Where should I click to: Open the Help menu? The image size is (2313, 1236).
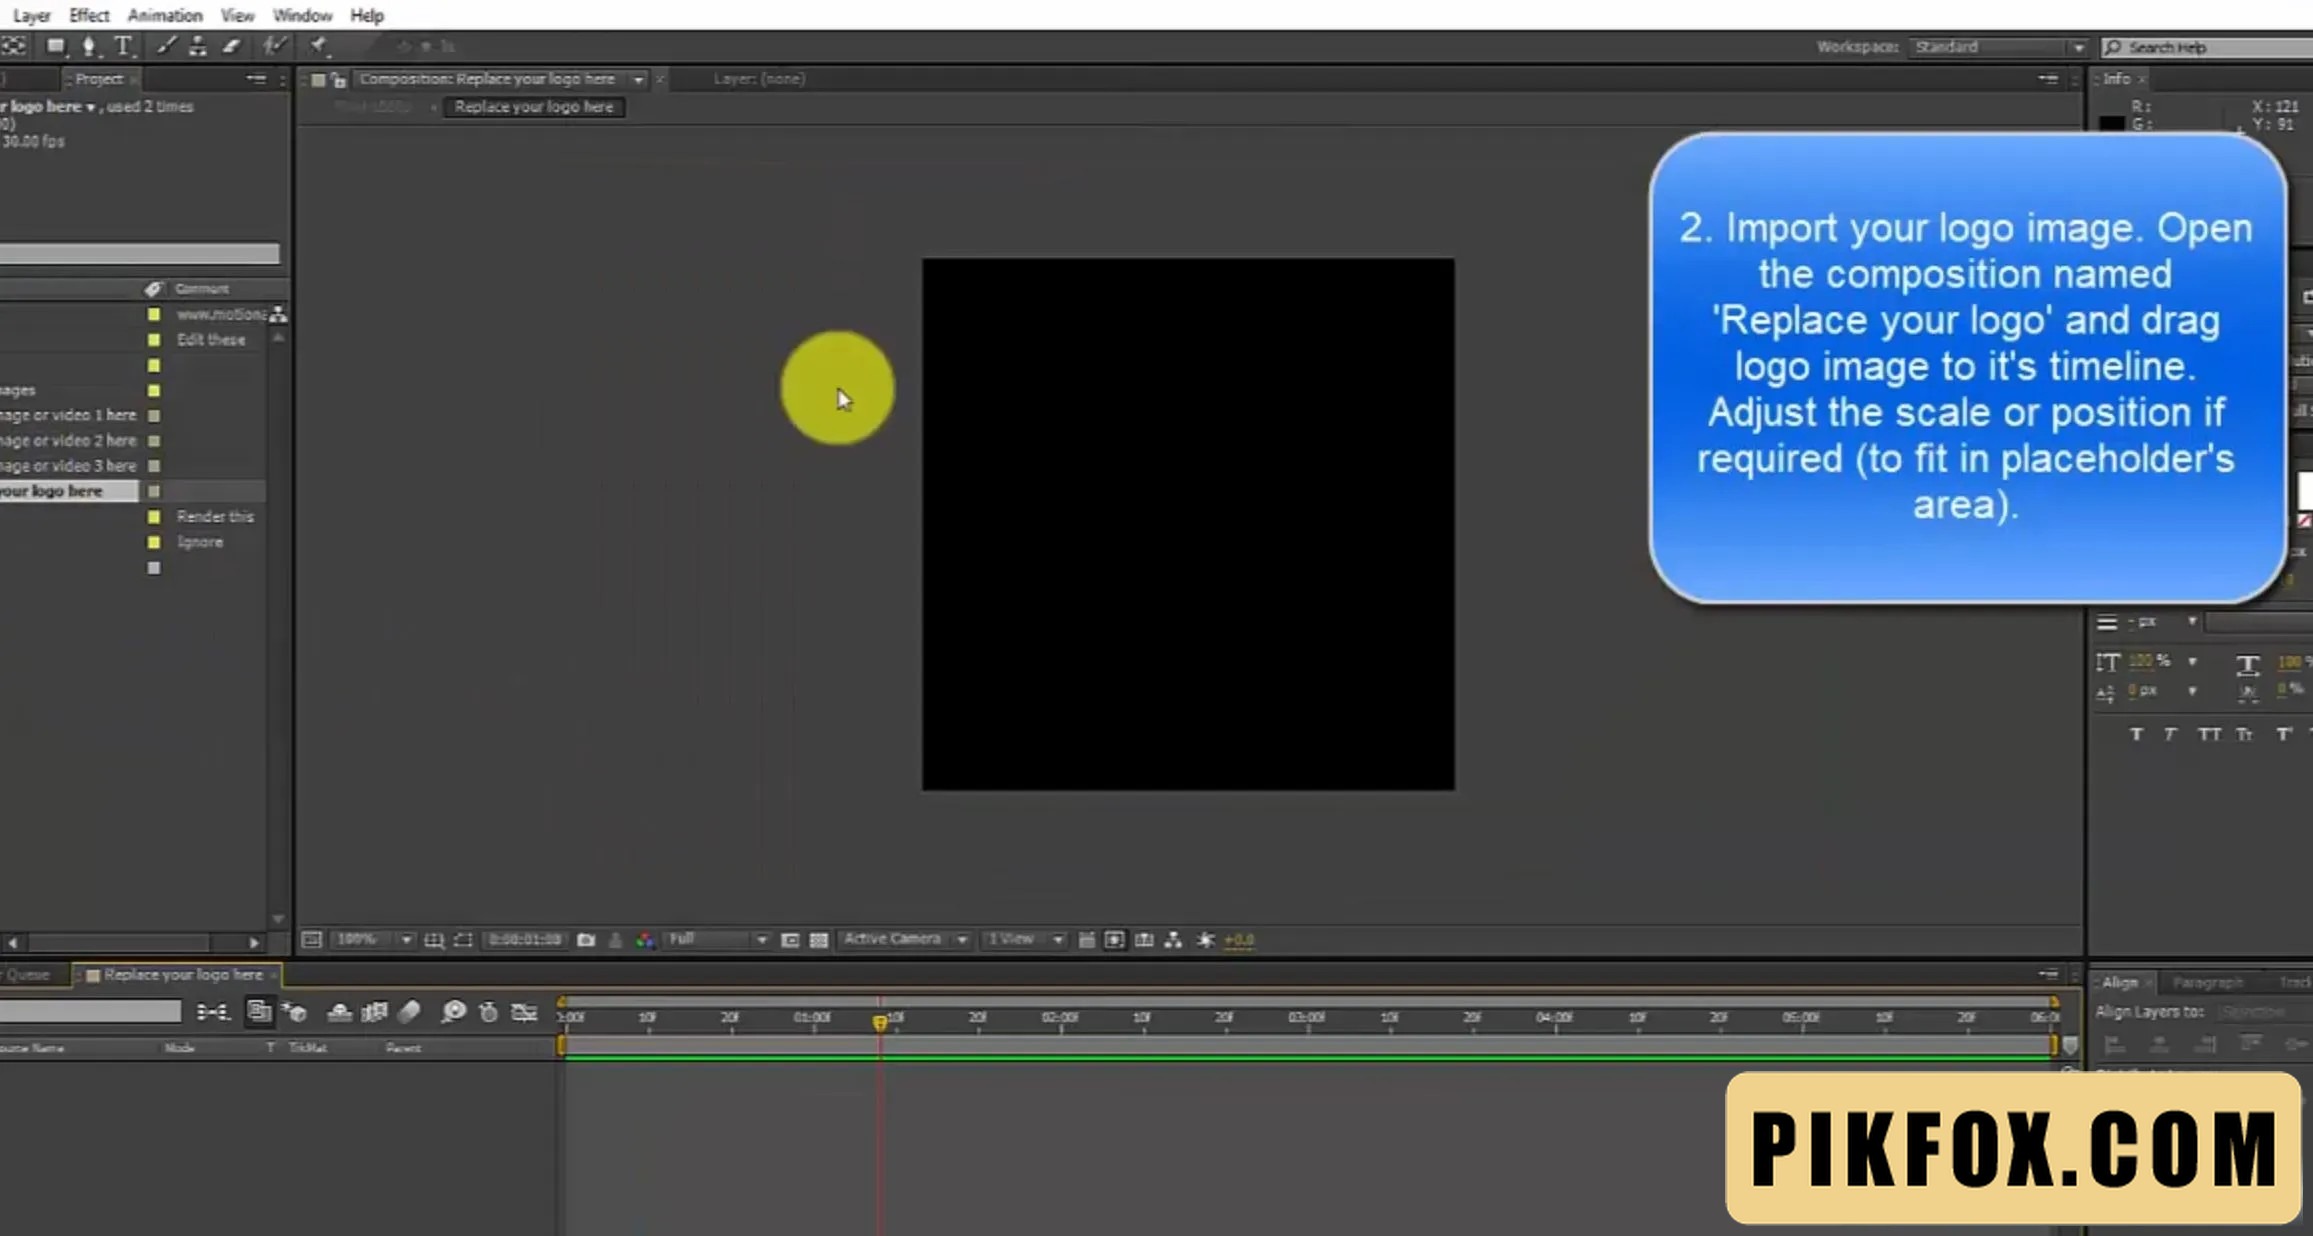pyautogui.click(x=367, y=15)
